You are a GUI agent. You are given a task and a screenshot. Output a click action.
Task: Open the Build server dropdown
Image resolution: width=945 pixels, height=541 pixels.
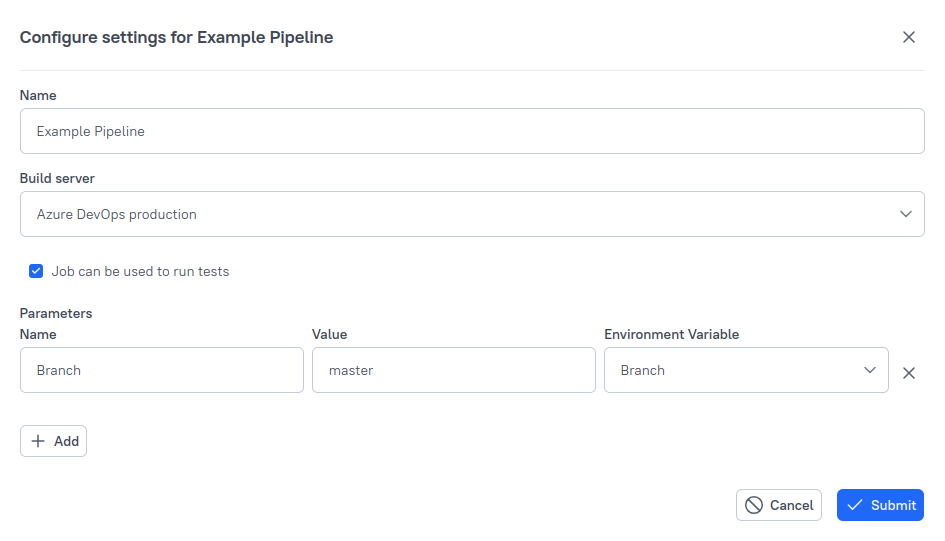(471, 214)
